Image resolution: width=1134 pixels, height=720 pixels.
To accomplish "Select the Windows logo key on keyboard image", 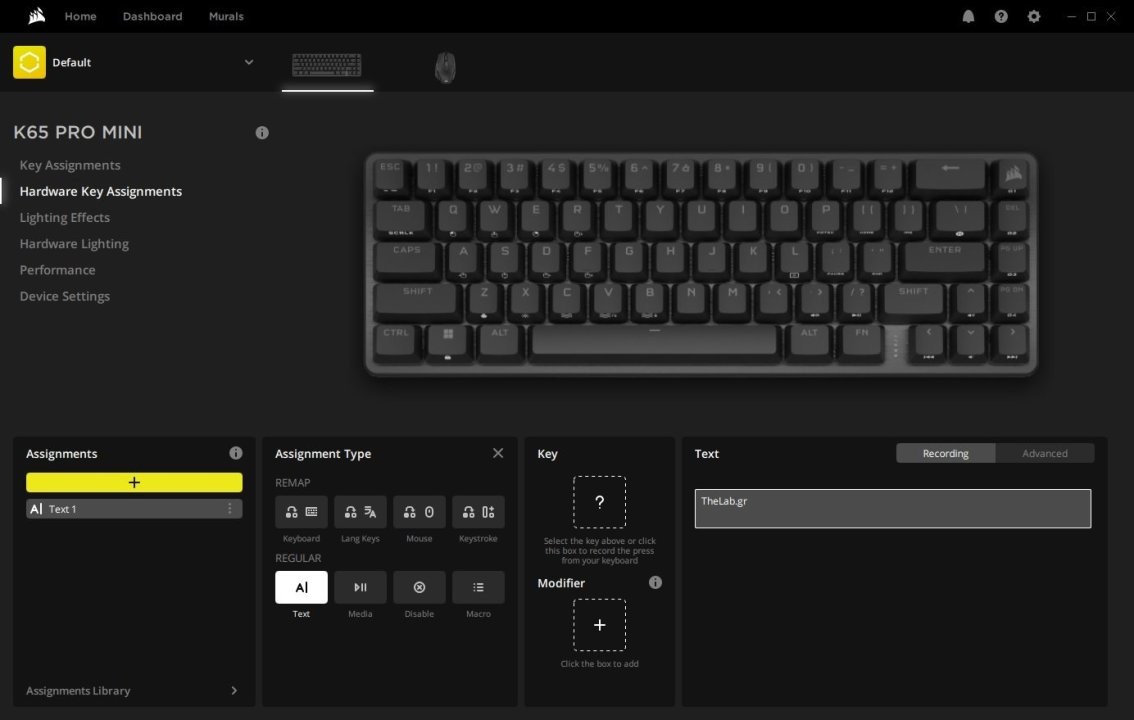I will pyautogui.click(x=448, y=341).
